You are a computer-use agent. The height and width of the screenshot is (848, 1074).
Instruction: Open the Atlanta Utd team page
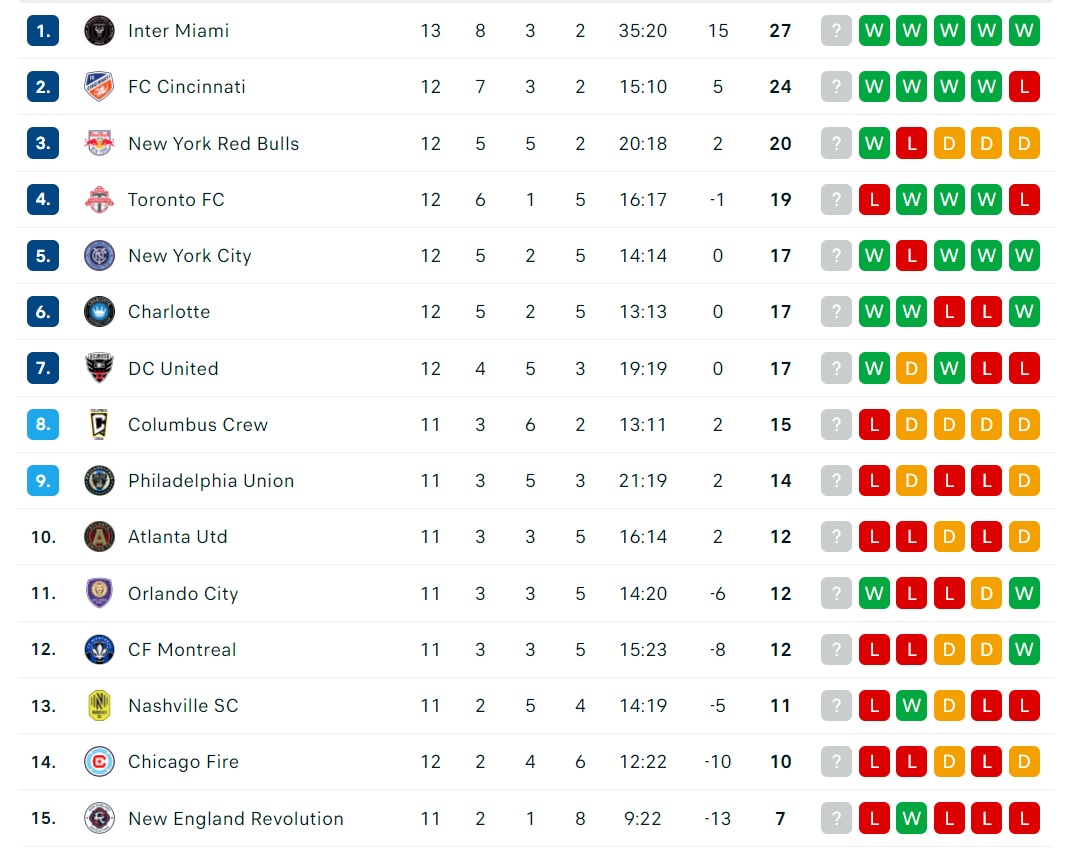coord(177,537)
